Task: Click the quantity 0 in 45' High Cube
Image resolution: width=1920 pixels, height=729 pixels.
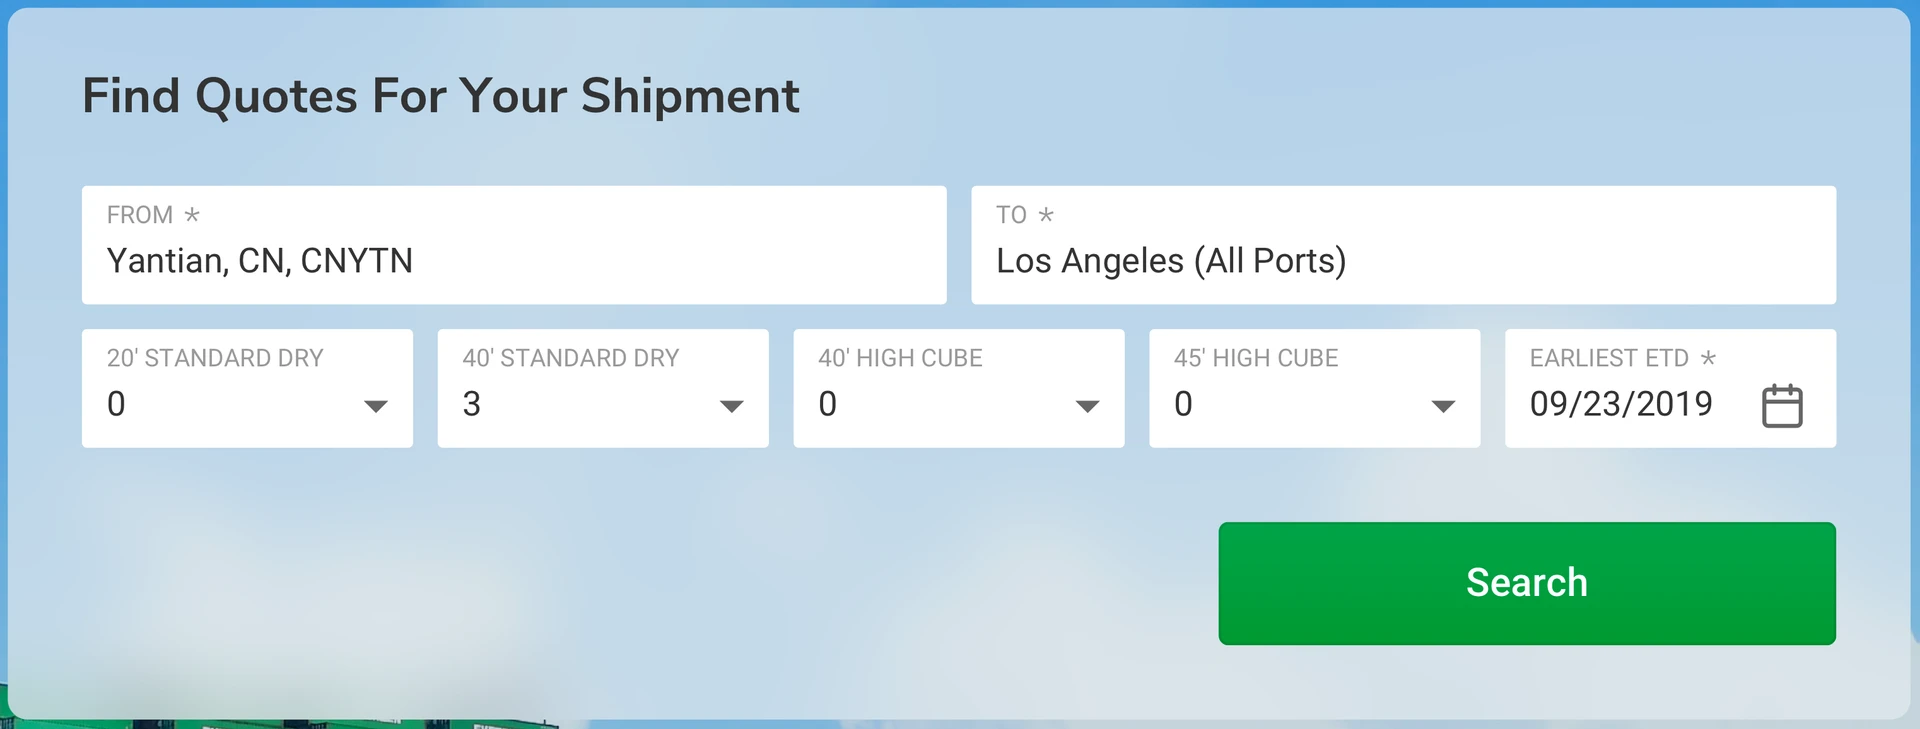Action: pos(1183,404)
